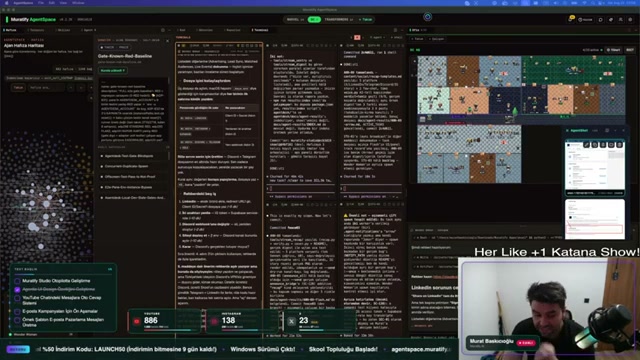640x360 pixels.
Task: Click the red stop square above terminals
Action: click(357, 38)
